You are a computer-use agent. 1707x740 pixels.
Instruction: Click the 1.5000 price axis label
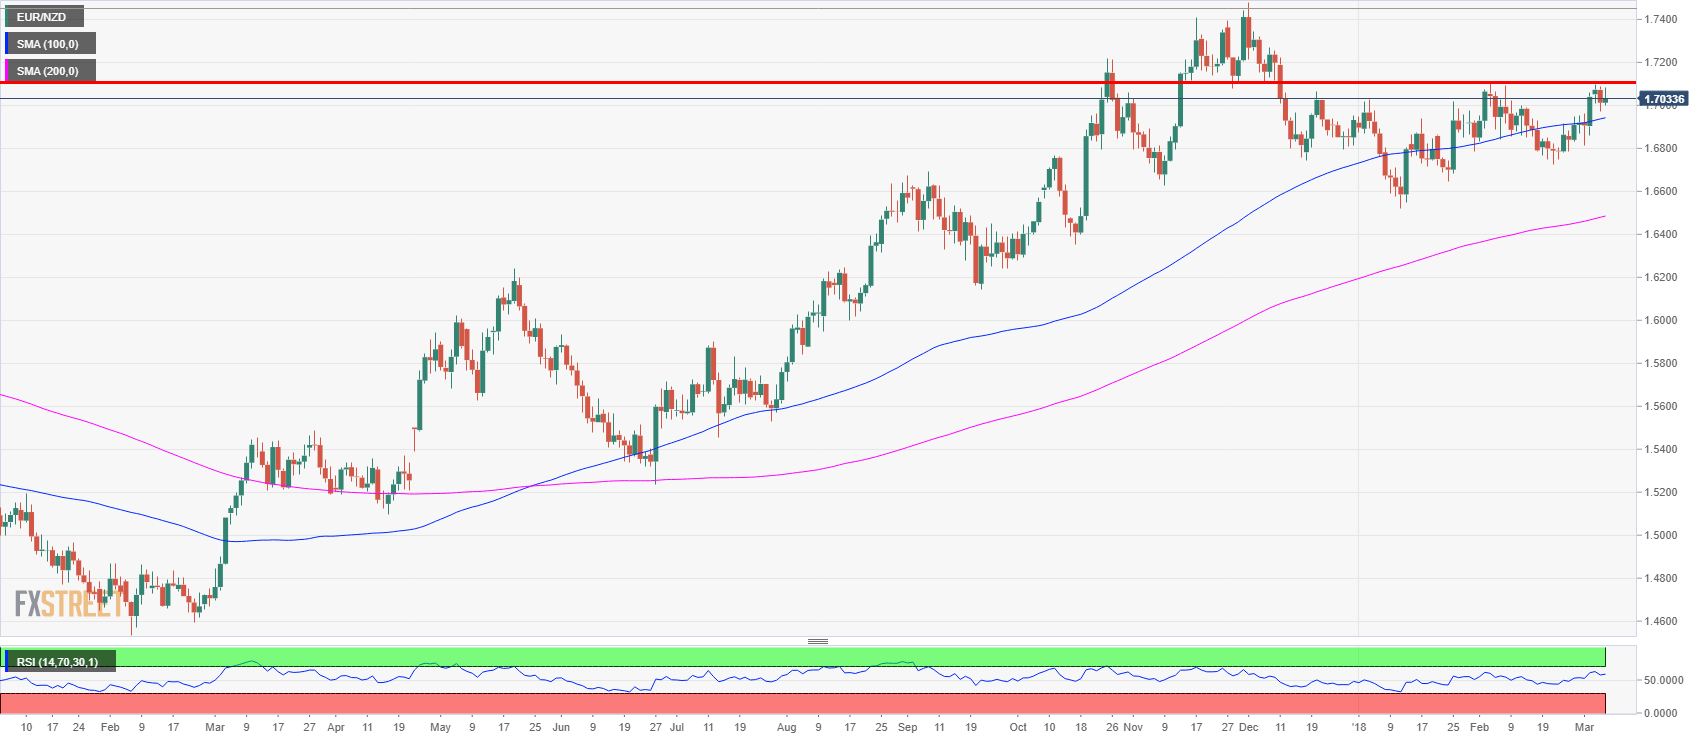pyautogui.click(x=1663, y=535)
